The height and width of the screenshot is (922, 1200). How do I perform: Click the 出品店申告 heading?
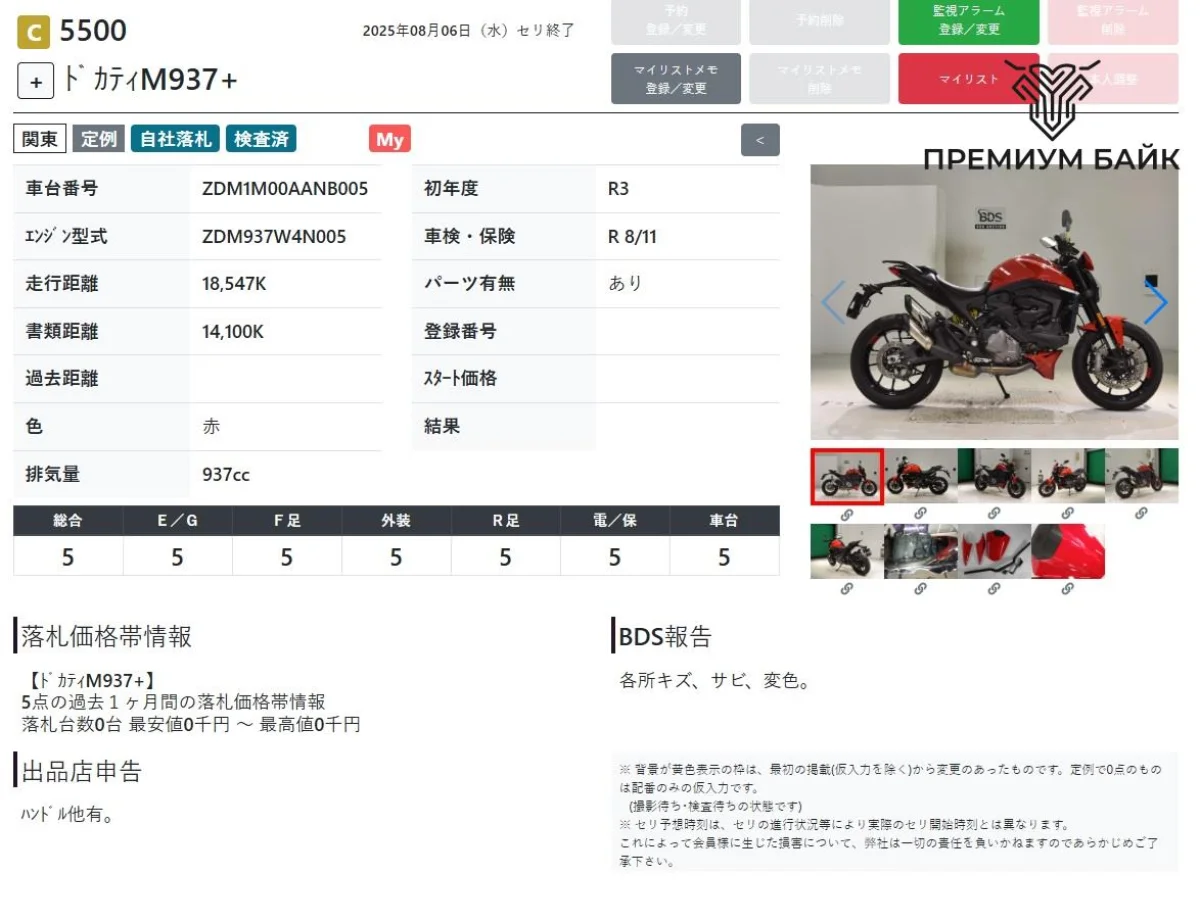pyautogui.click(x=81, y=771)
